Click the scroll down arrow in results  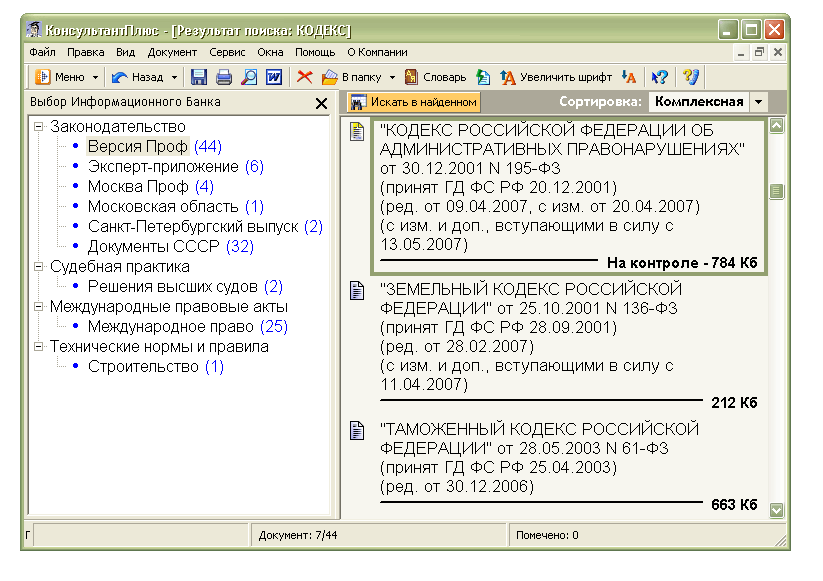tap(776, 510)
